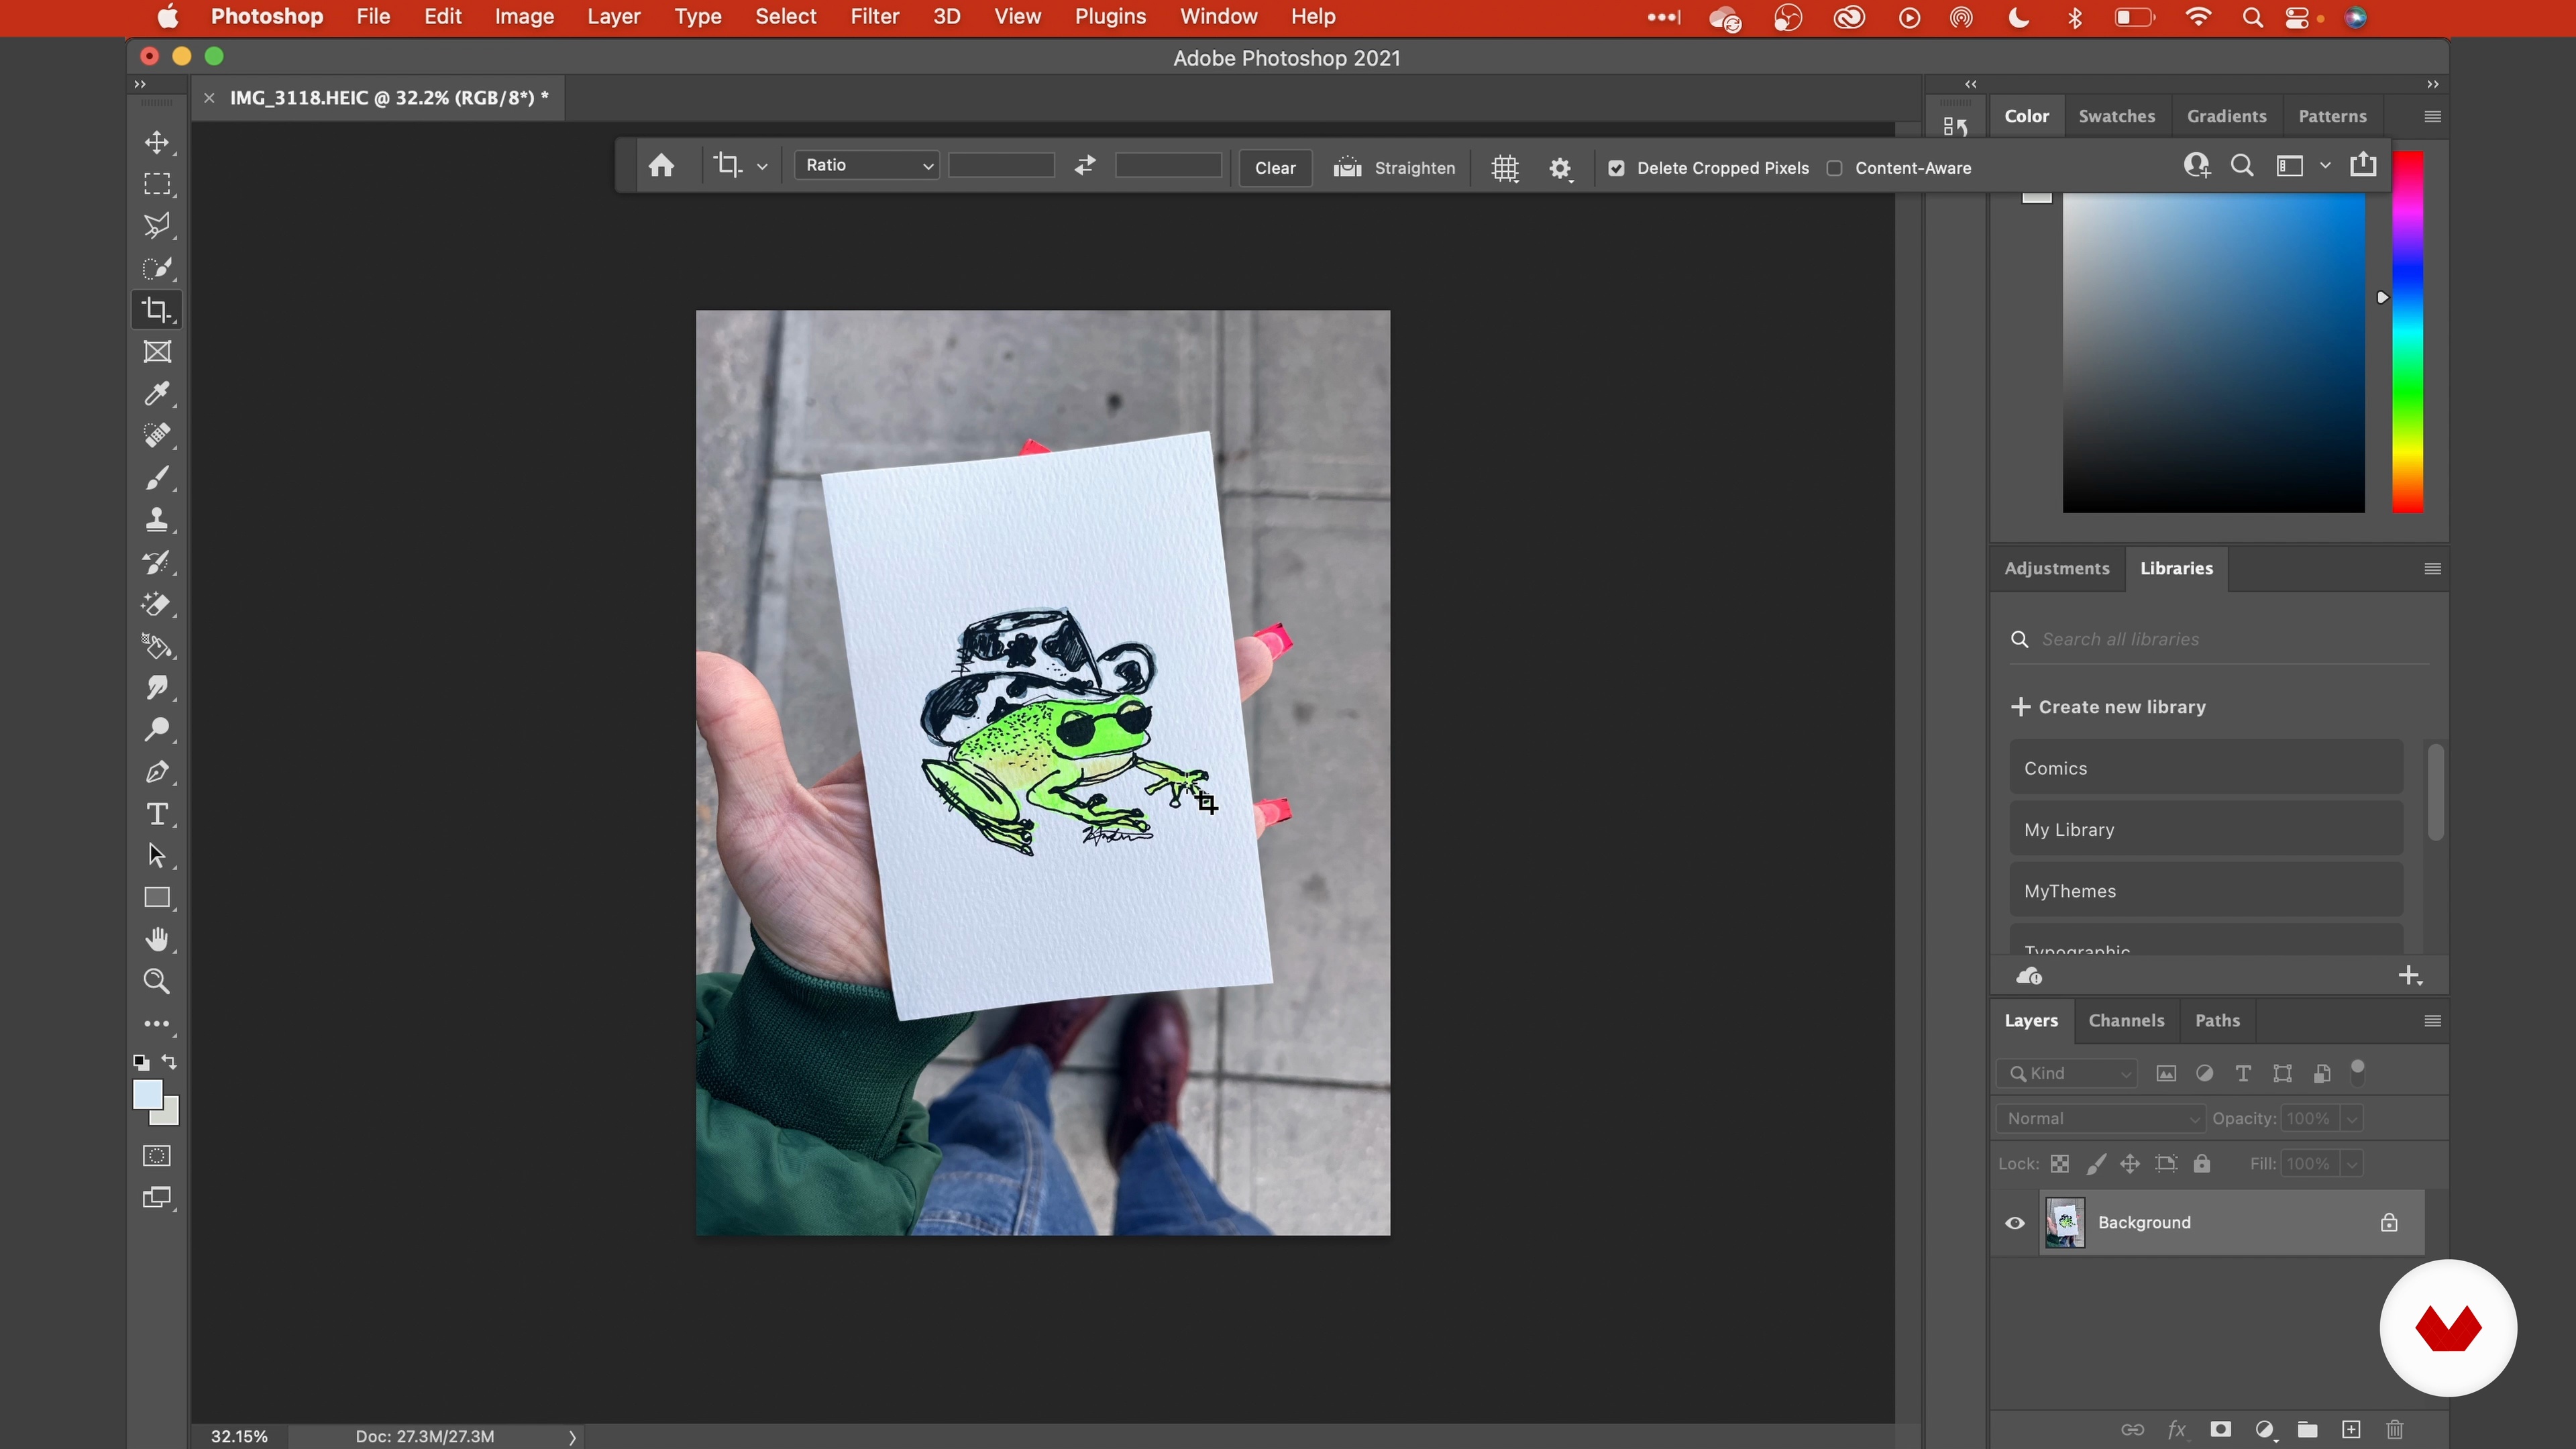Toggle Lock all padlock icon
Viewport: 2576px width, 1449px height.
click(2202, 1164)
